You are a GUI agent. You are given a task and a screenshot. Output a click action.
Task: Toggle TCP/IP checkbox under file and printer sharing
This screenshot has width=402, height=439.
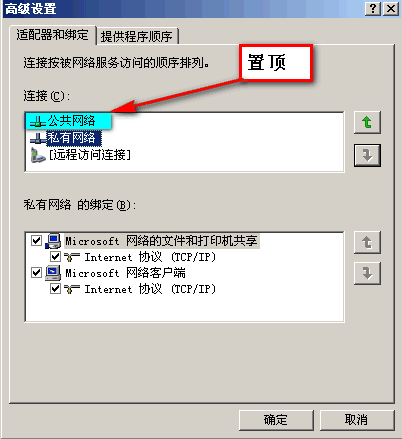click(55, 257)
